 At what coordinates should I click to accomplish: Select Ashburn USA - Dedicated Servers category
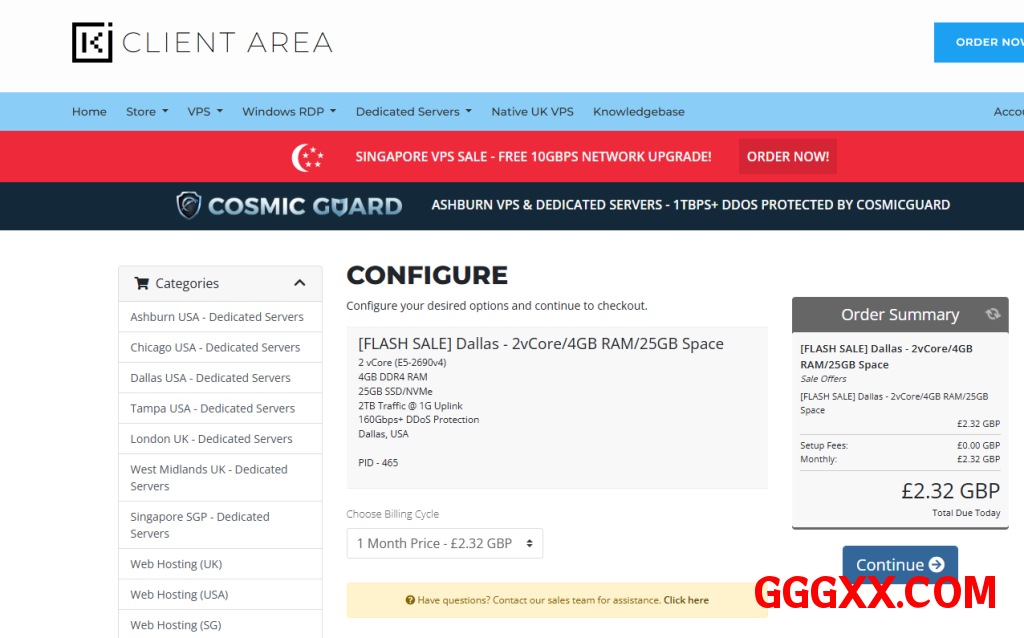(217, 317)
